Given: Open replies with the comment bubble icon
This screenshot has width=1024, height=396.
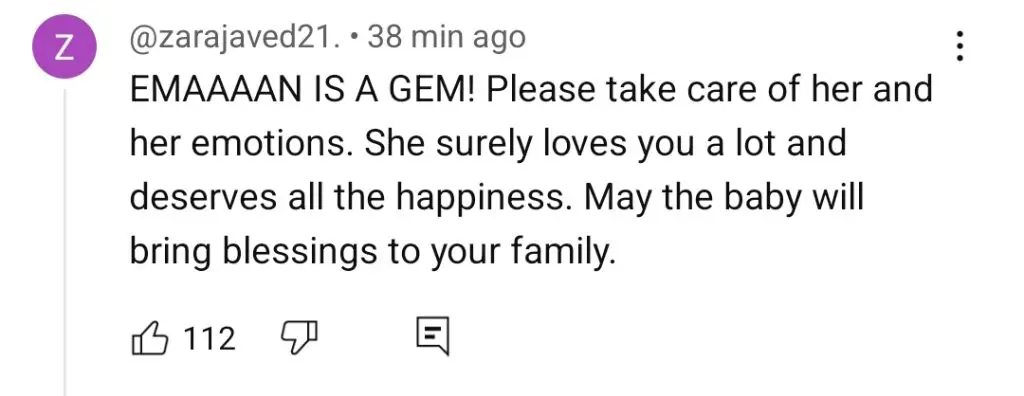Looking at the screenshot, I should [433, 337].
